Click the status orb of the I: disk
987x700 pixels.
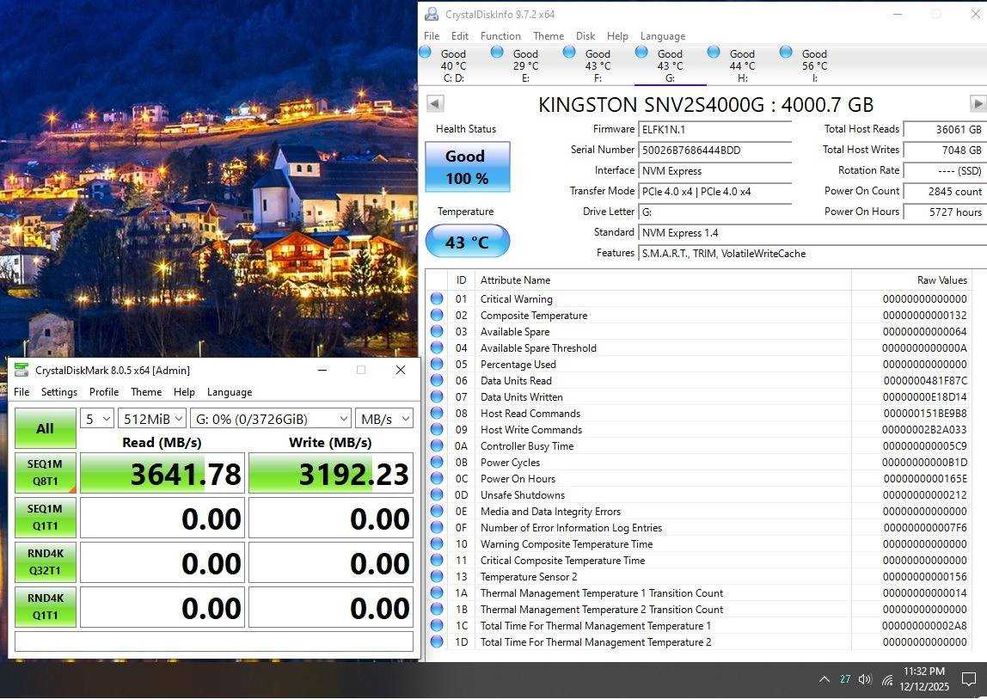pyautogui.click(x=786, y=52)
